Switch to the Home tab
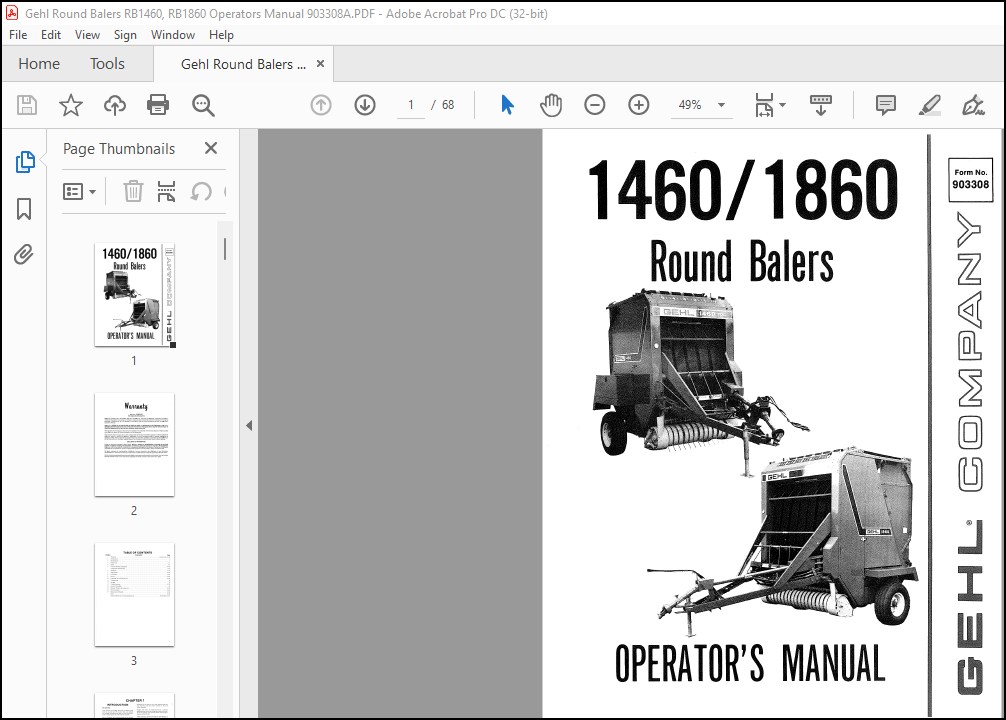 (39, 64)
